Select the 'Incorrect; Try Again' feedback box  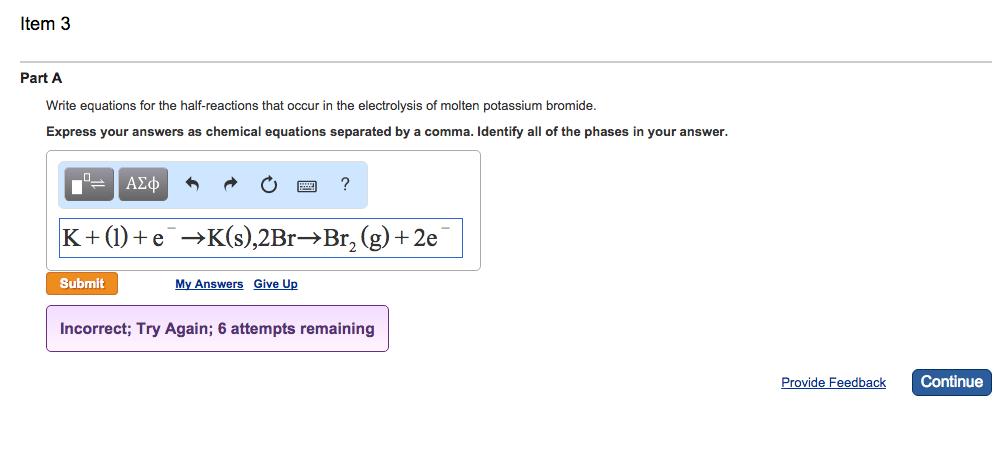[217, 328]
